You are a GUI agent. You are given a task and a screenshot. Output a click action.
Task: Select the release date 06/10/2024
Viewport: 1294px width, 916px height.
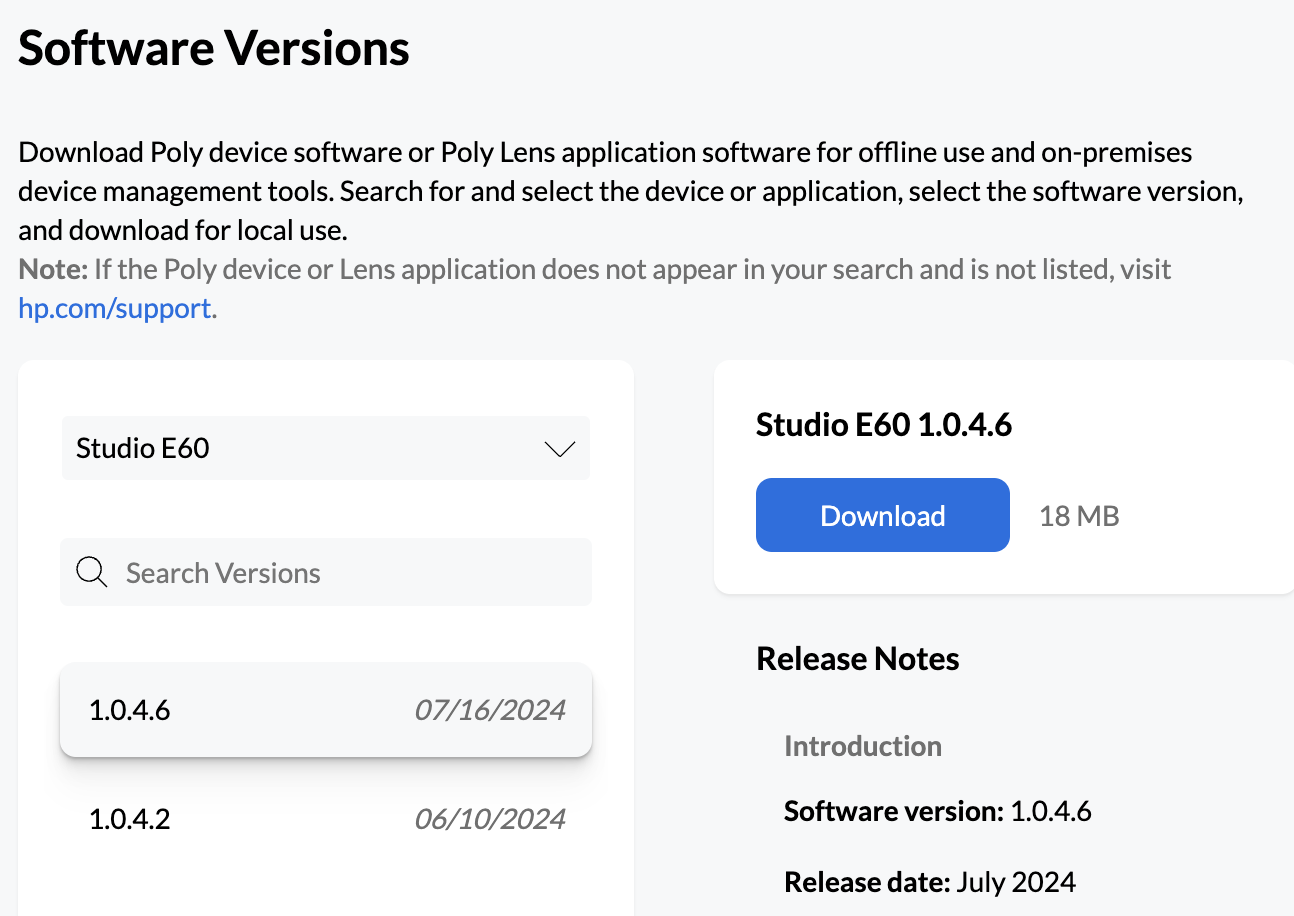point(489,818)
